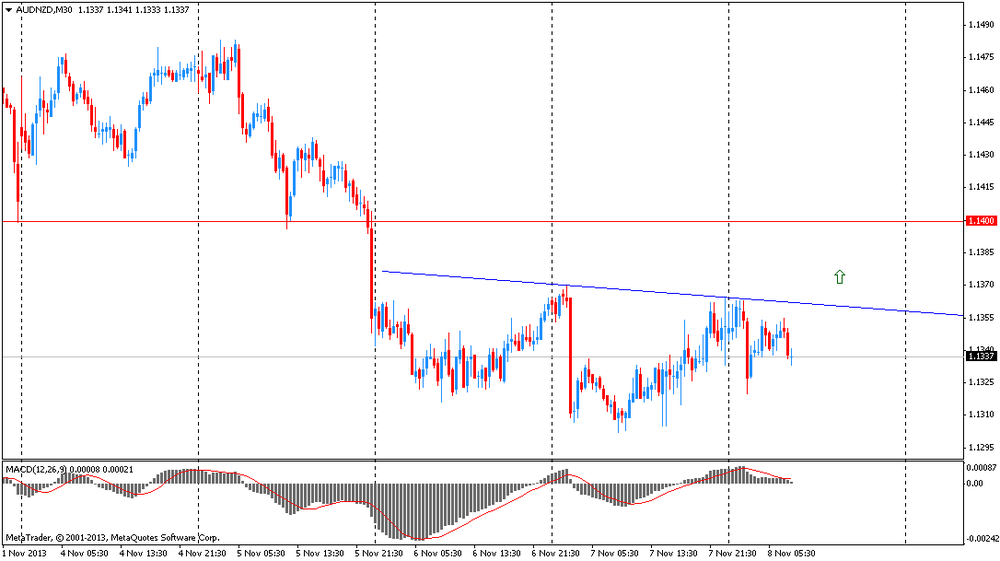Click MACD scale value 0.00087

click(x=982, y=468)
